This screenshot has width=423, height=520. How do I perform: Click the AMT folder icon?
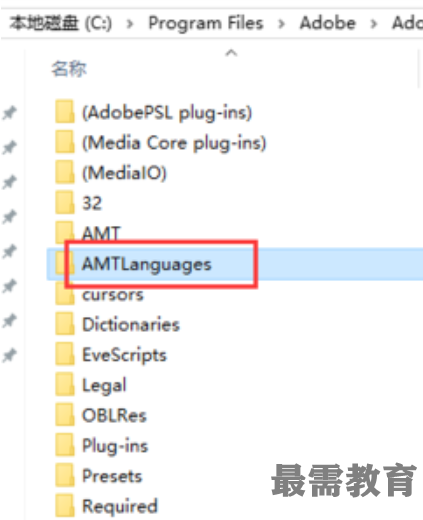coord(65,231)
